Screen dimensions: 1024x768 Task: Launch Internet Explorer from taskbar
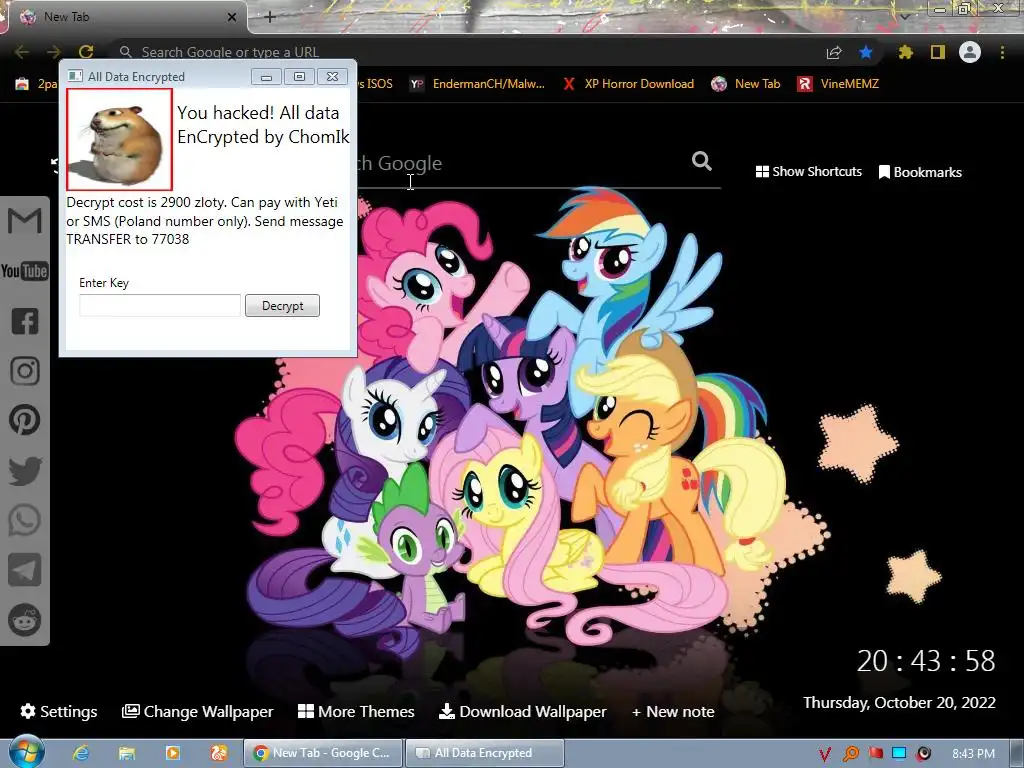point(81,753)
